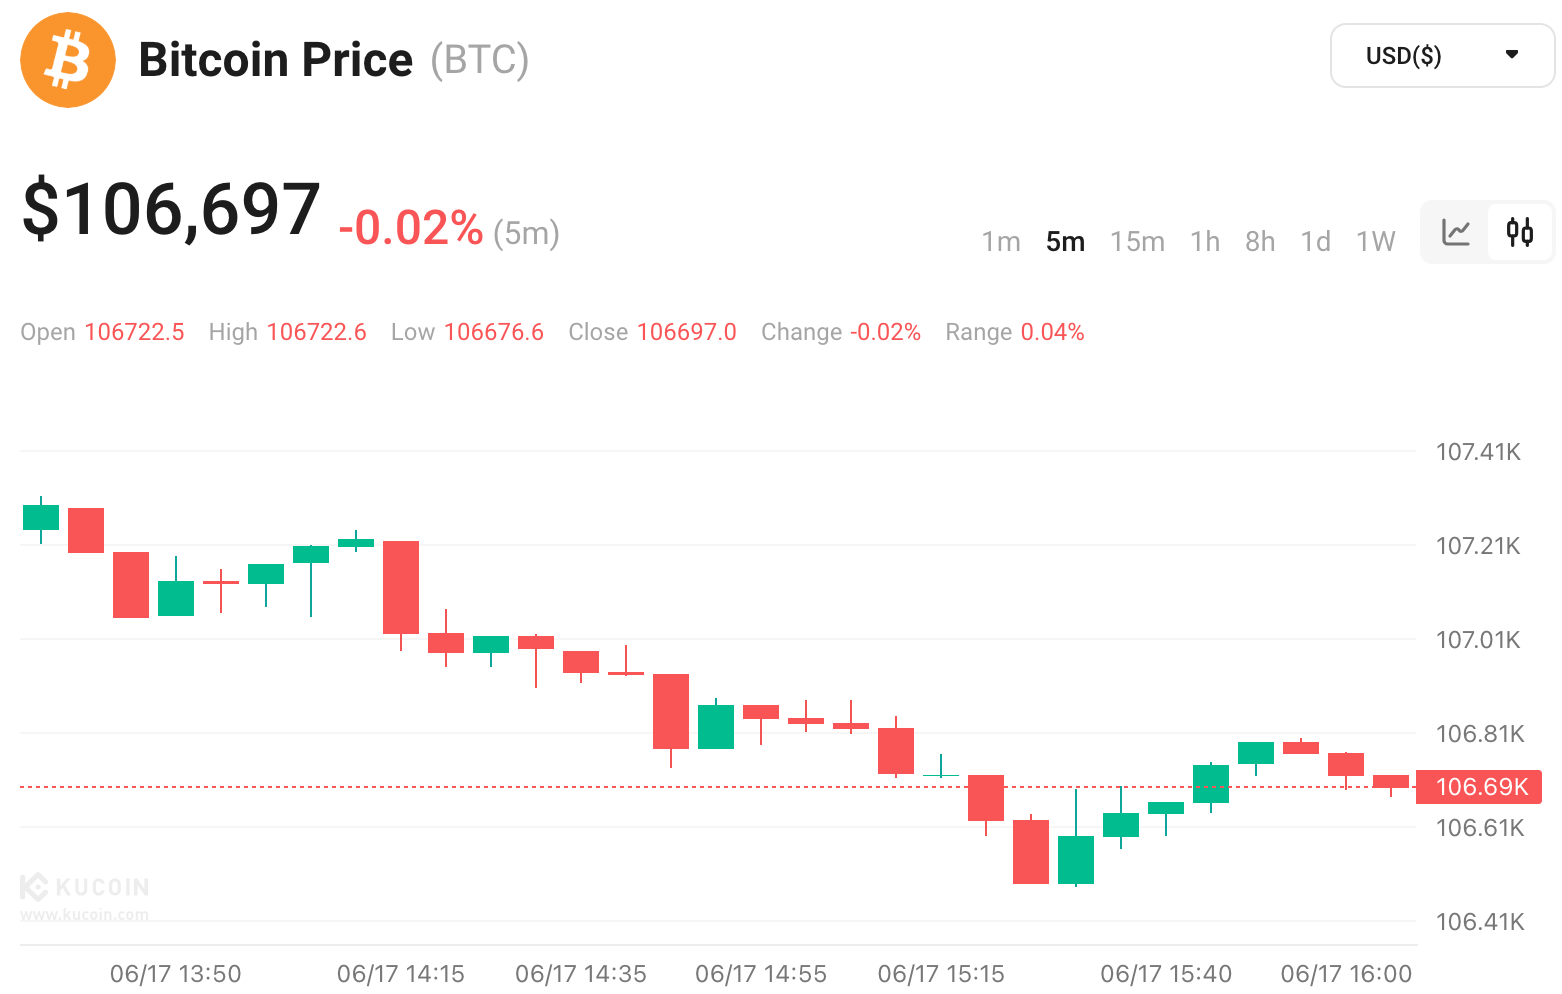Image resolution: width=1562 pixels, height=994 pixels.
Task: Click the currency dropdown arrow
Action: 1512,55
